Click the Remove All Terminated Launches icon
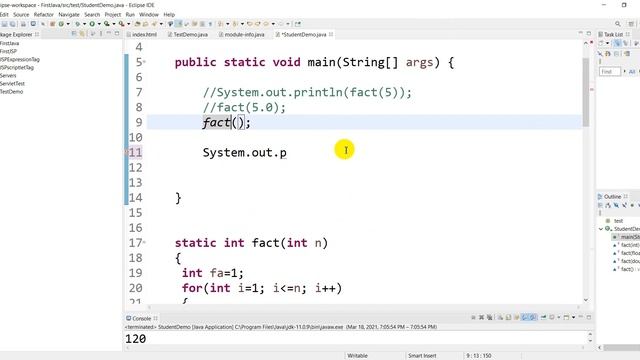Image resolution: width=640 pixels, height=360 pixels. click(x=489, y=317)
